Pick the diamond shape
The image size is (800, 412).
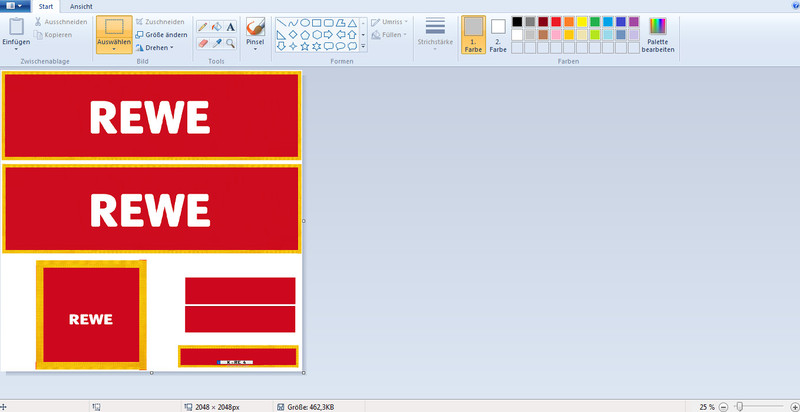coord(293,35)
